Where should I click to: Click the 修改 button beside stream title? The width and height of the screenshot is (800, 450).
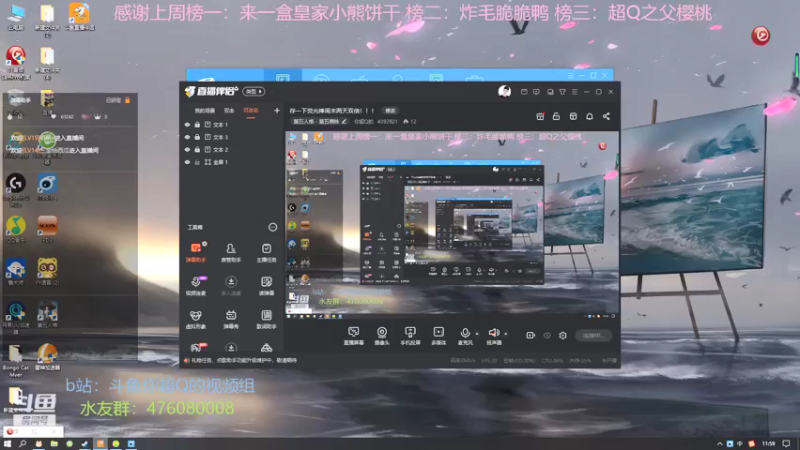click(390, 111)
